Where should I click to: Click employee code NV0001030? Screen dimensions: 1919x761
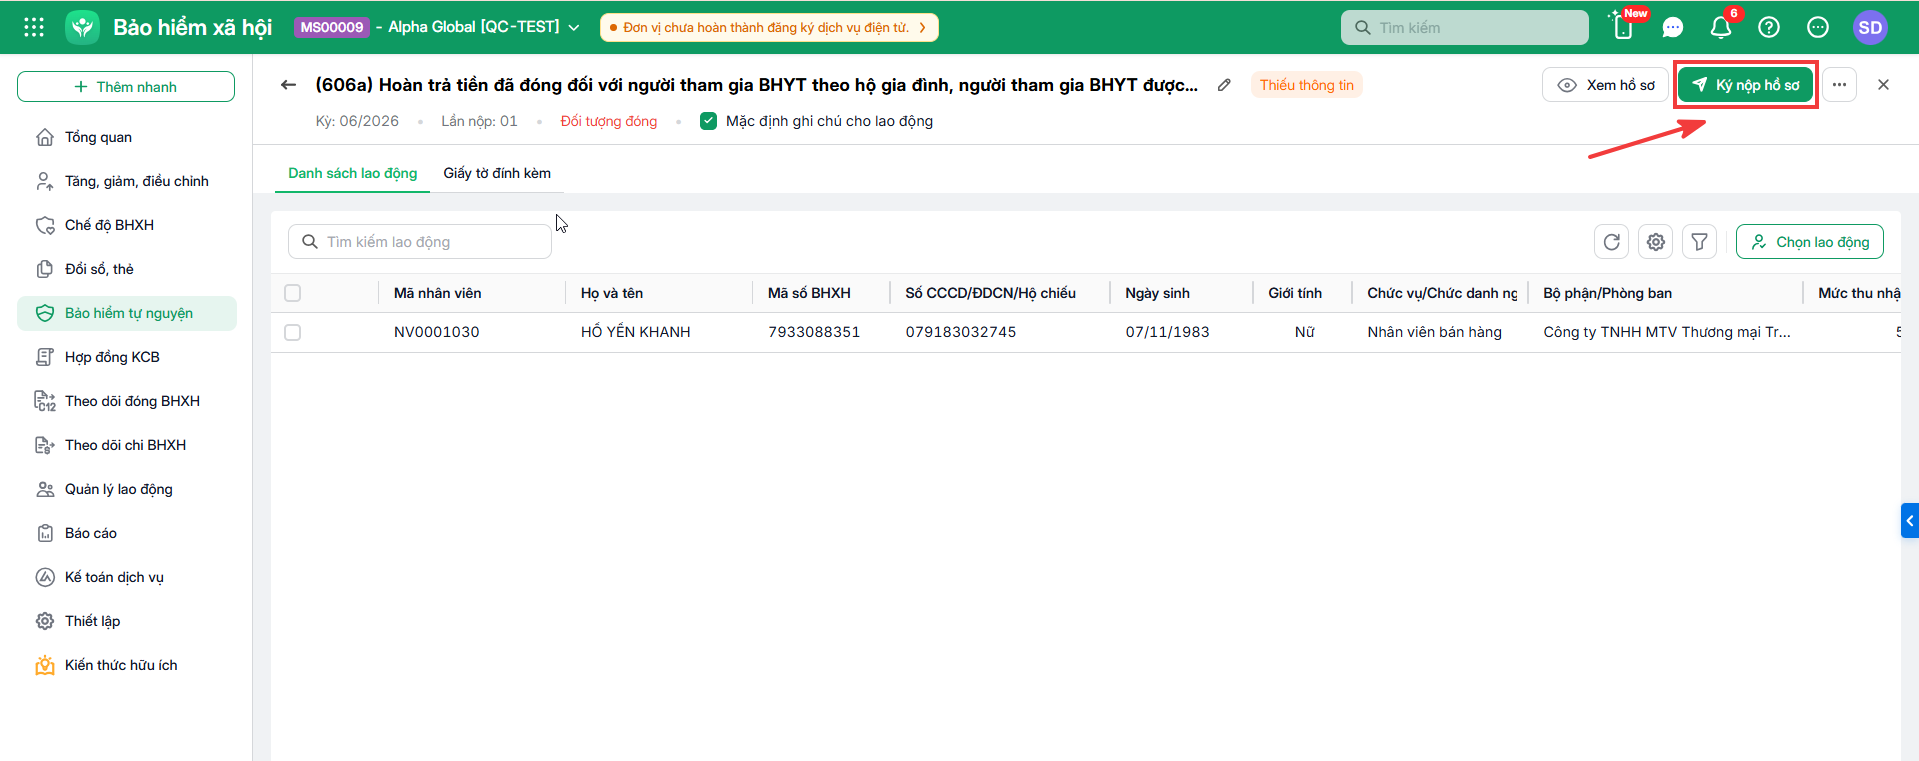pos(437,332)
